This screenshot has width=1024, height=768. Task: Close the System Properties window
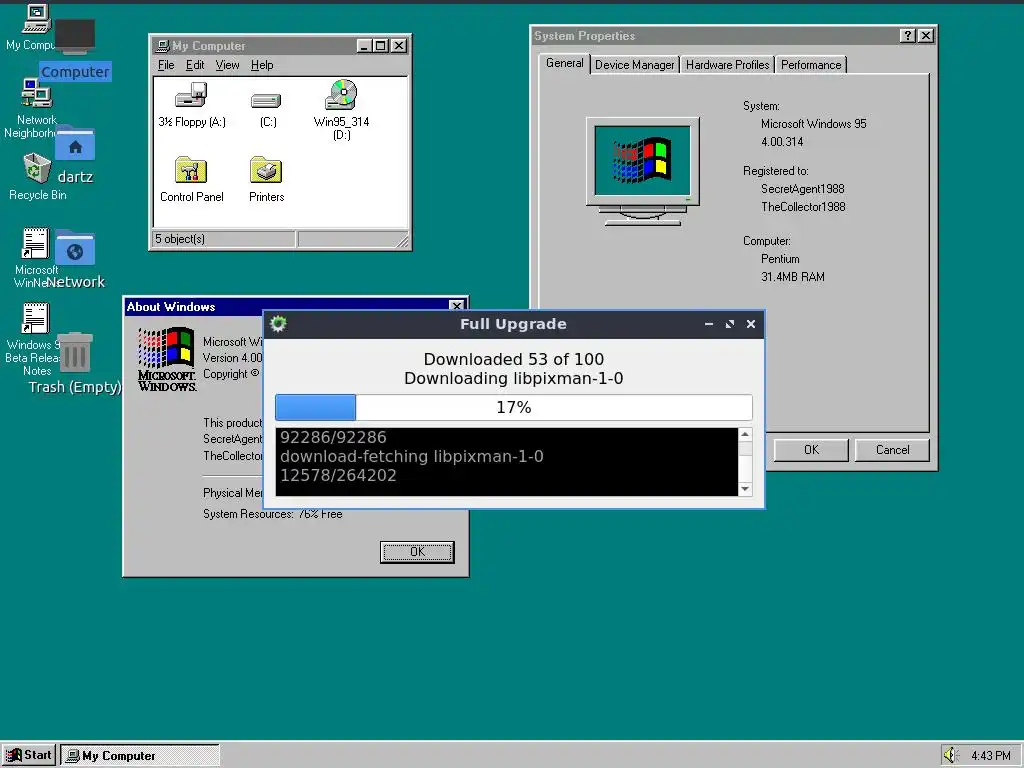point(925,36)
